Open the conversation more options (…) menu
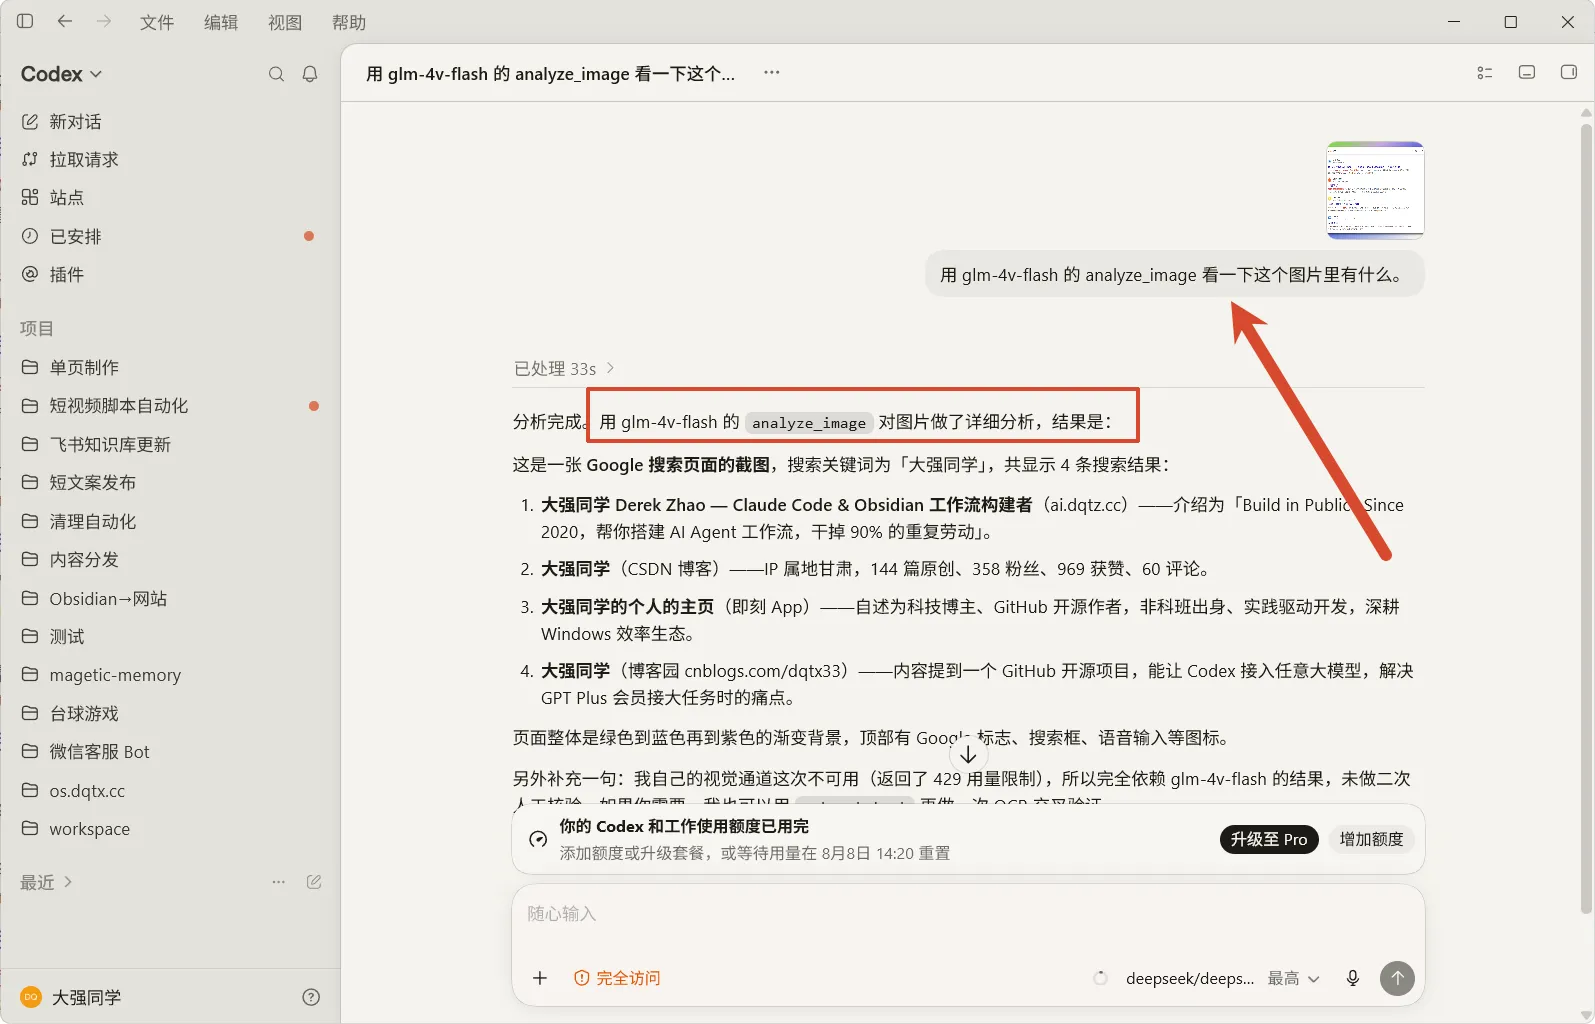The height and width of the screenshot is (1024, 1595). click(772, 73)
